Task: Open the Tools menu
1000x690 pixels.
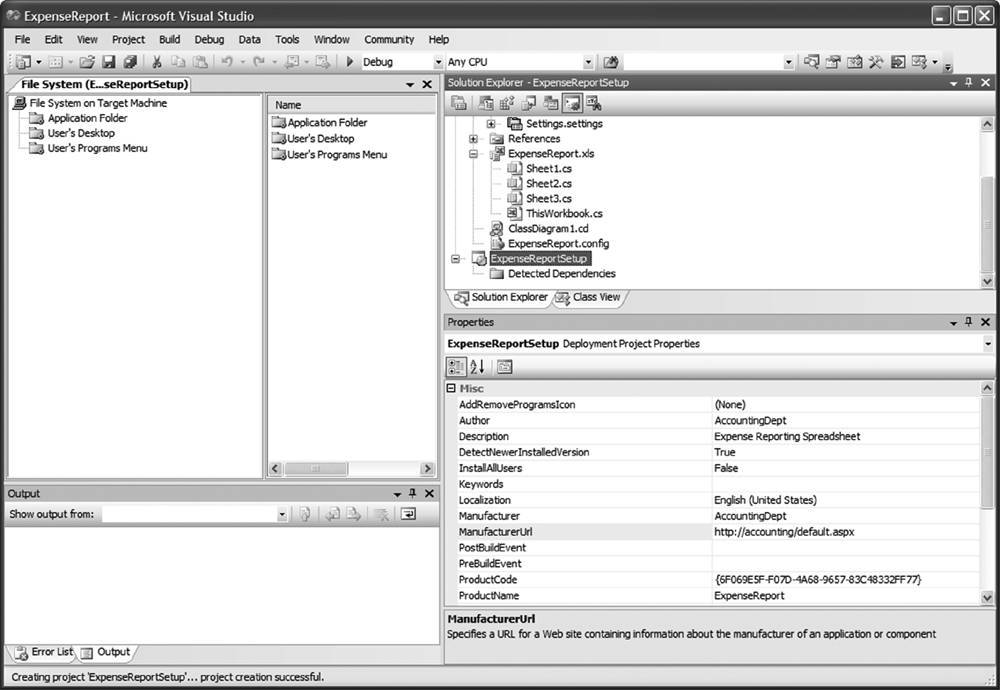Action: pyautogui.click(x=287, y=40)
